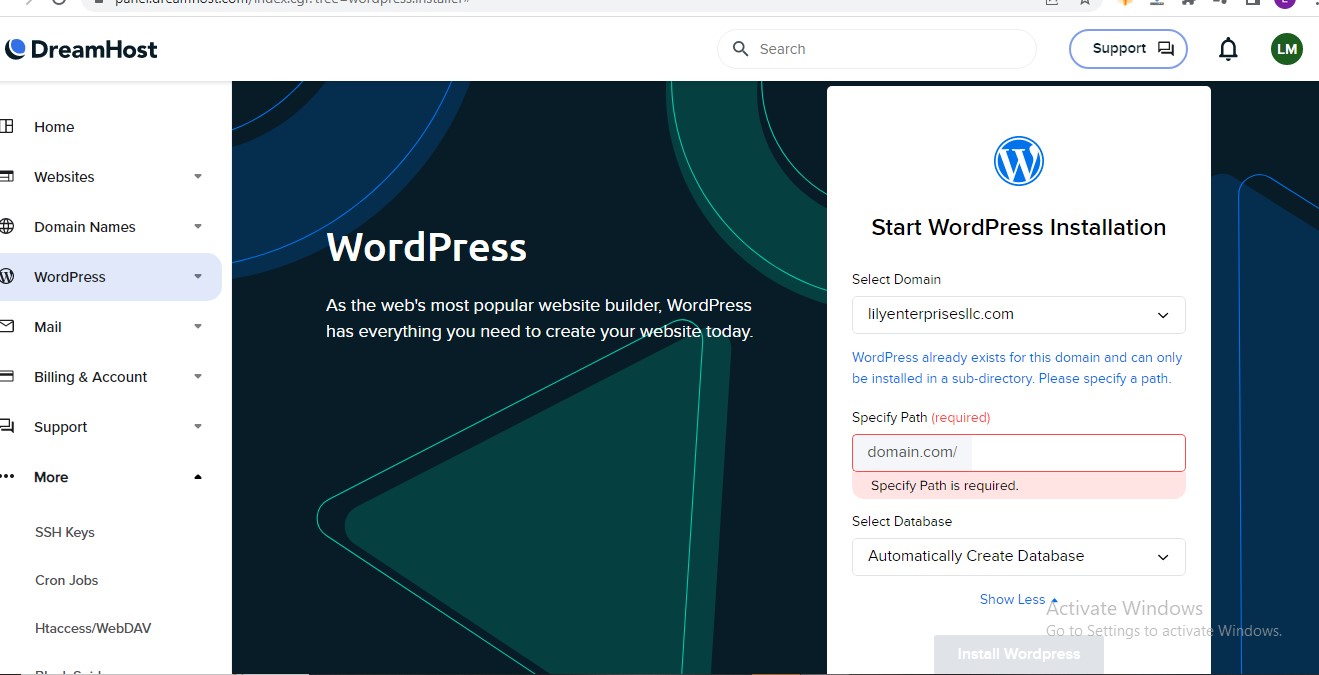The width and height of the screenshot is (1319, 675).
Task: Click the WordPress logo above the installation form
Action: pos(1018,160)
